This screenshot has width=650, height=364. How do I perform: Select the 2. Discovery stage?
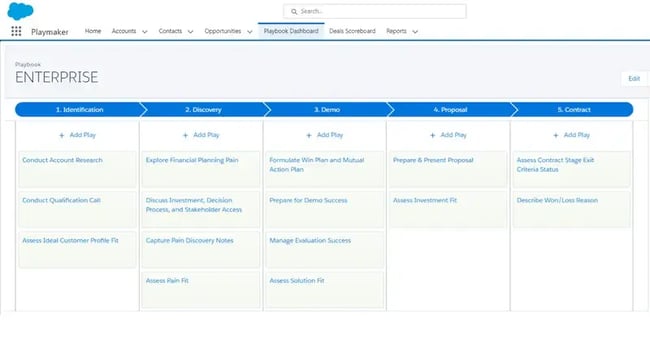pyautogui.click(x=203, y=109)
